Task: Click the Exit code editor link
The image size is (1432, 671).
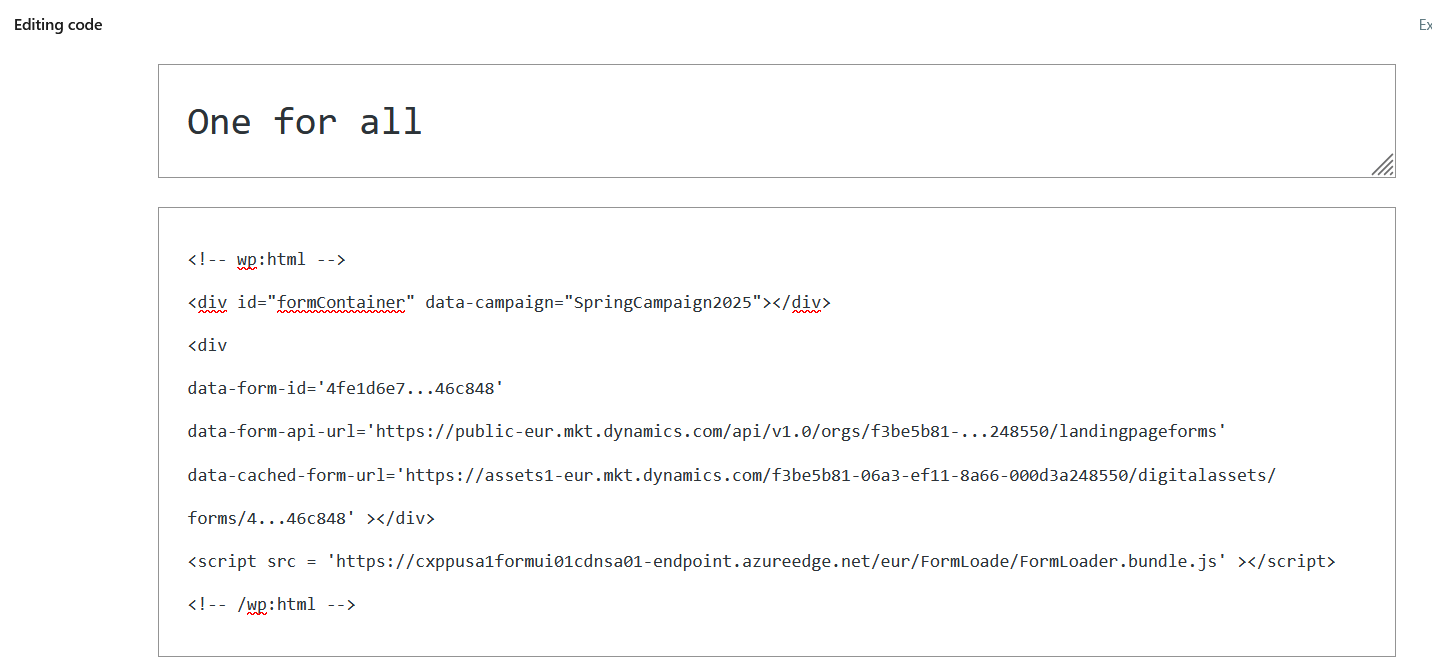Action: point(1424,24)
